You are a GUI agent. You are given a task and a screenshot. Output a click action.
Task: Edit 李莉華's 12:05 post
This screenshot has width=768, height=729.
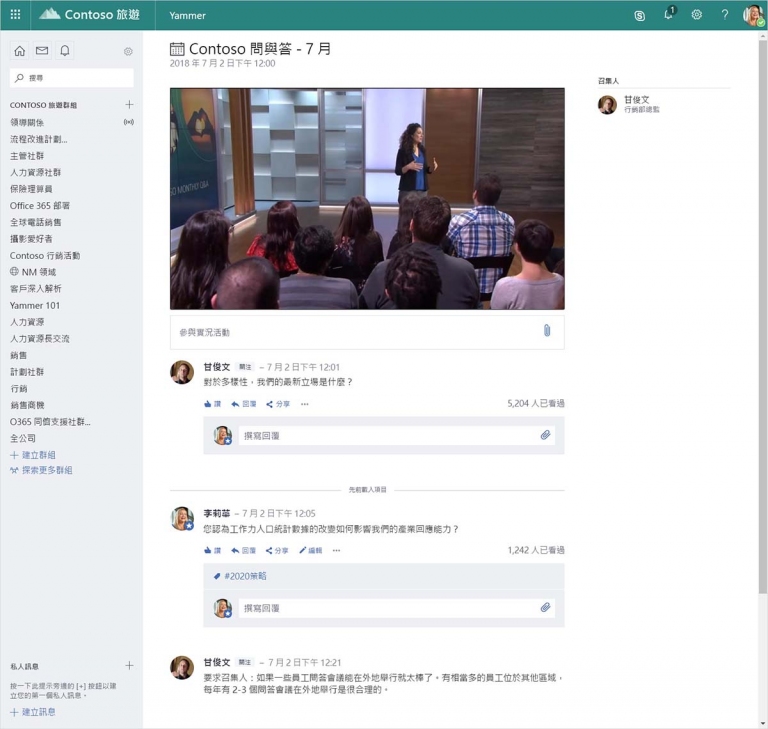pyautogui.click(x=311, y=551)
